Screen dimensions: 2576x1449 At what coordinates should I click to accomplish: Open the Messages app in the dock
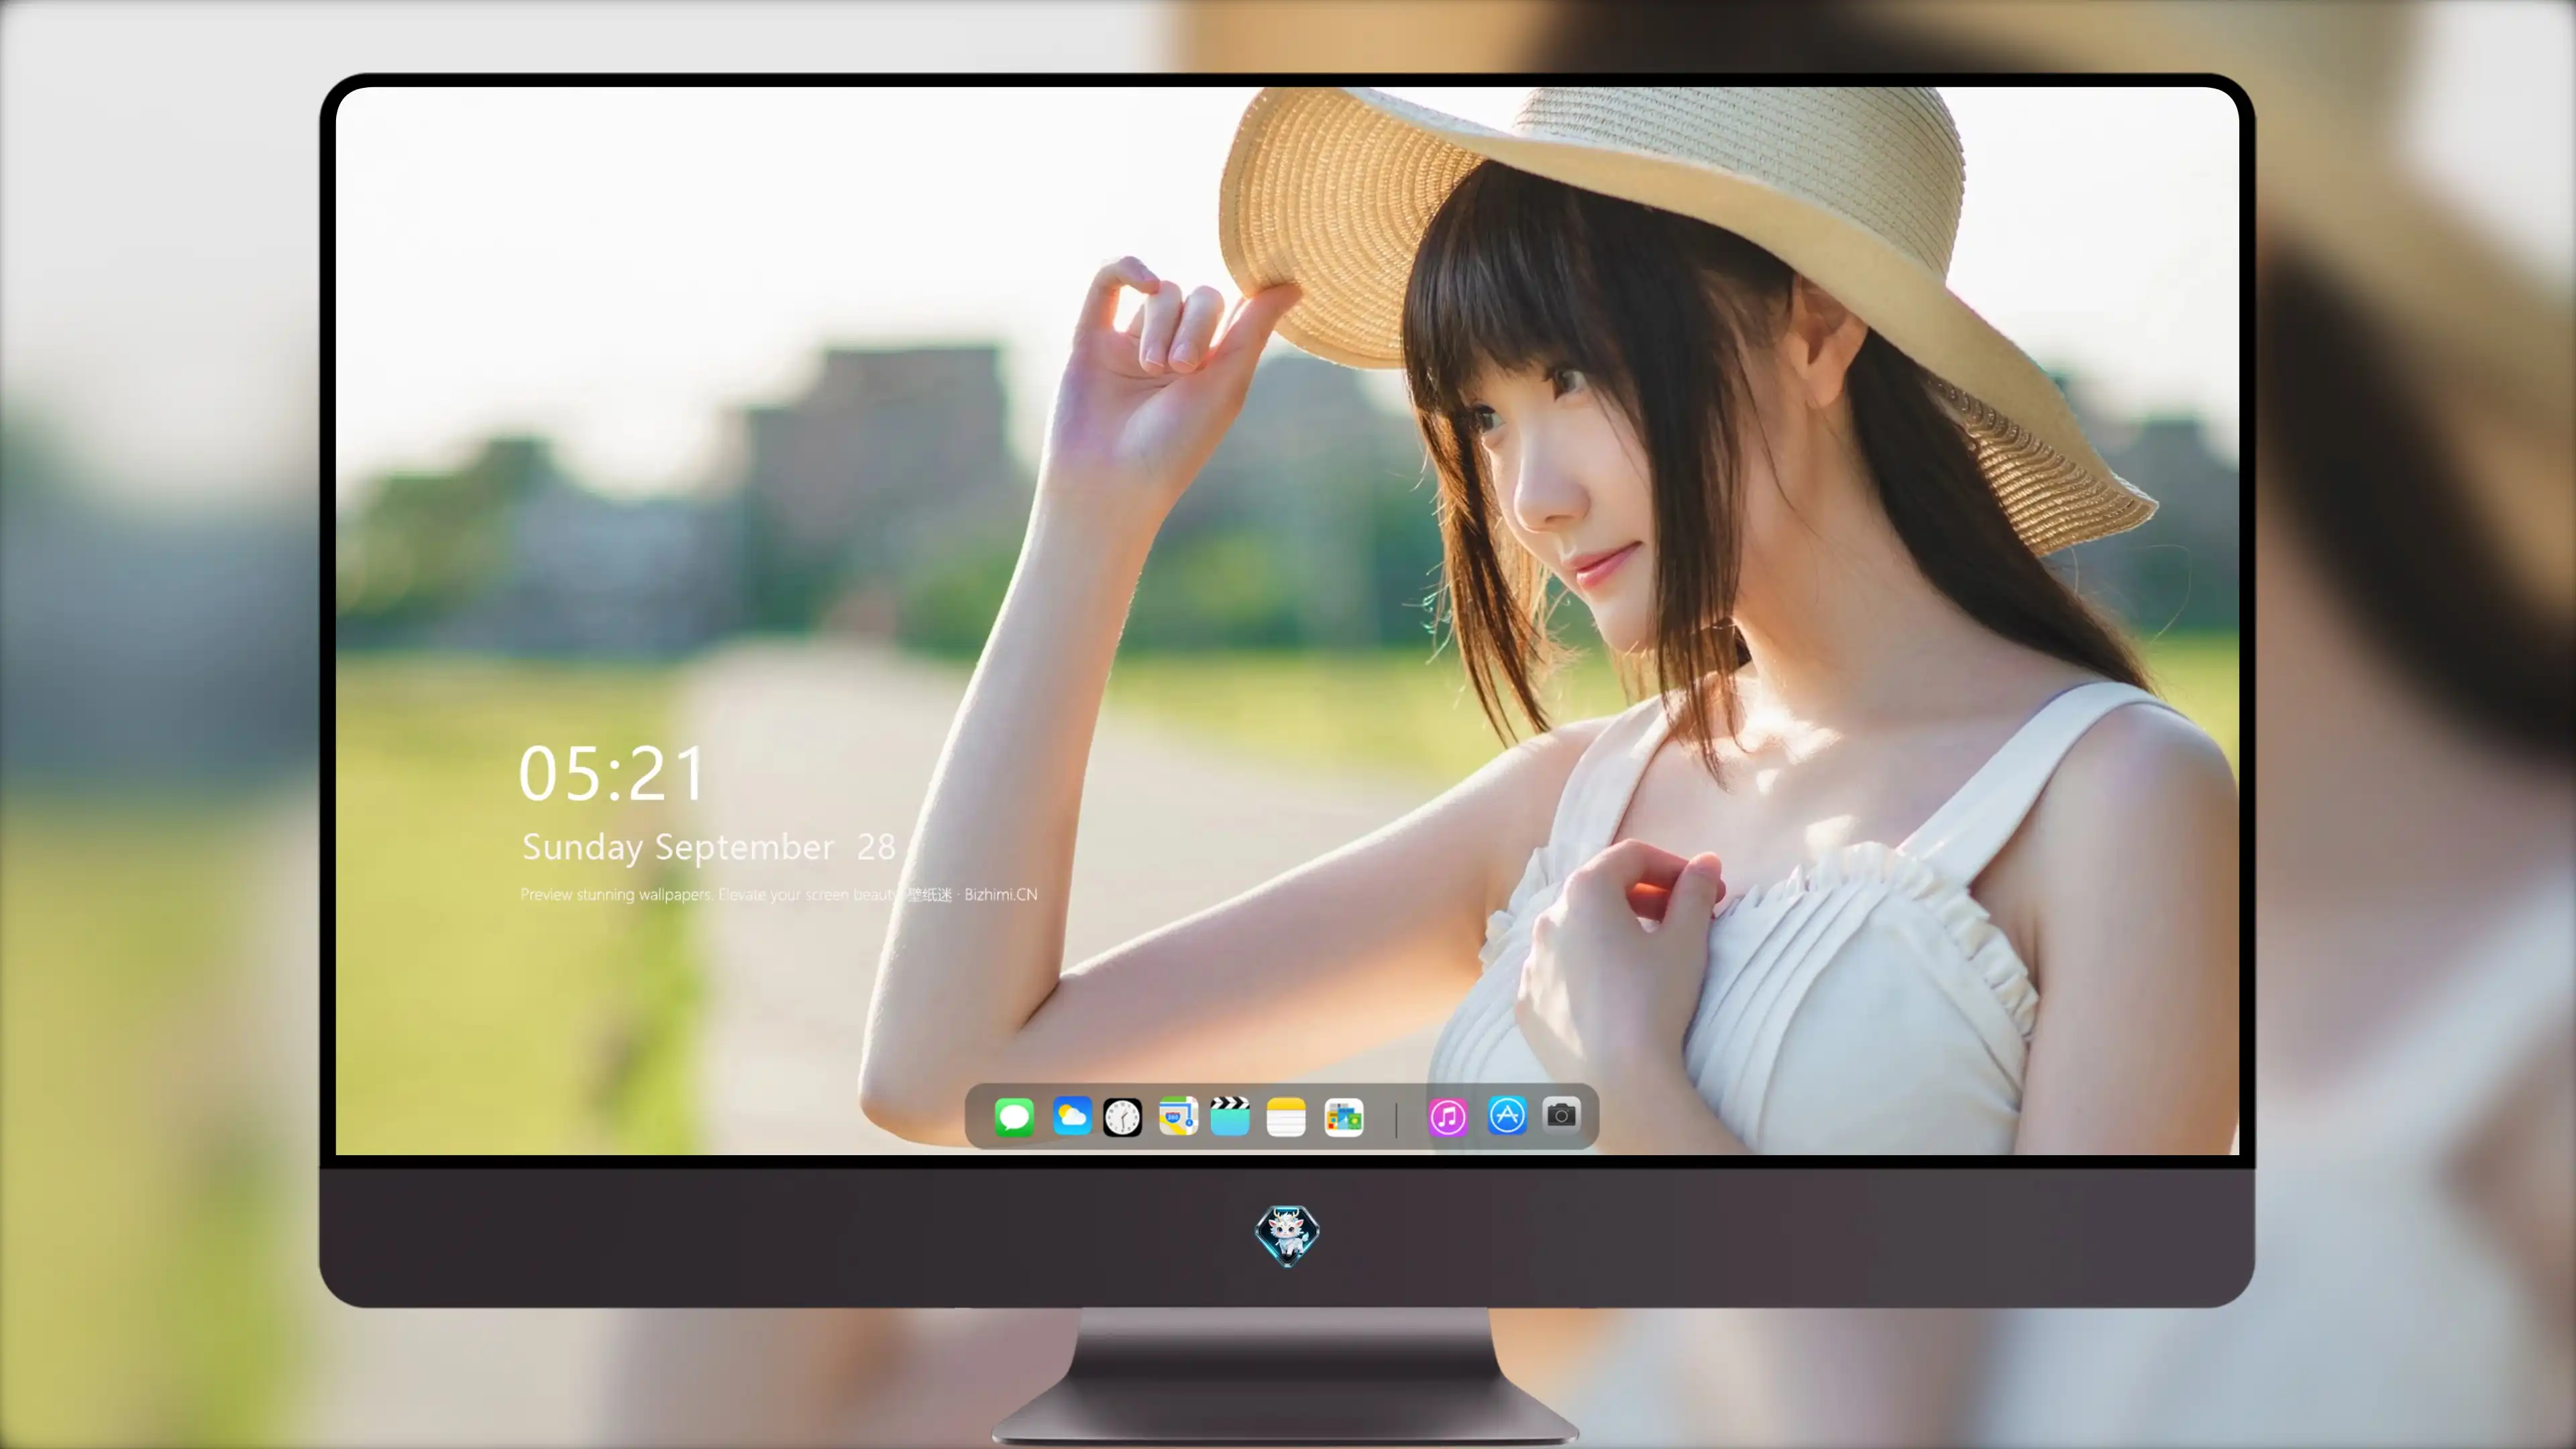[1014, 1116]
